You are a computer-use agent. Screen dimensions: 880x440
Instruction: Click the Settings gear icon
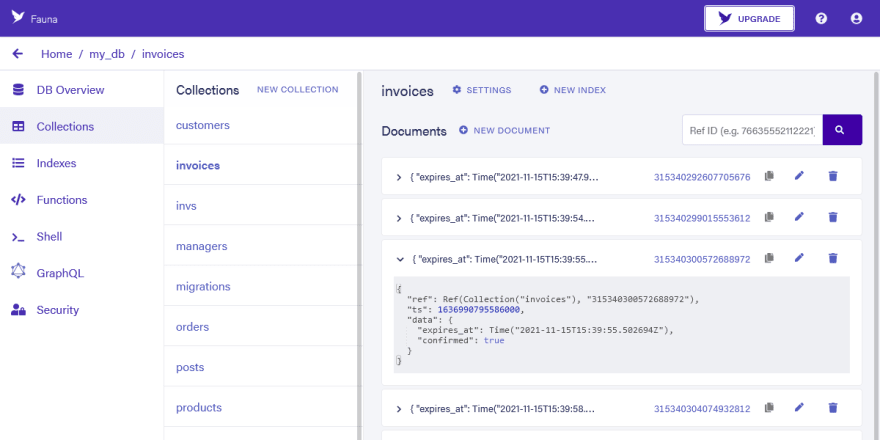[x=457, y=90]
